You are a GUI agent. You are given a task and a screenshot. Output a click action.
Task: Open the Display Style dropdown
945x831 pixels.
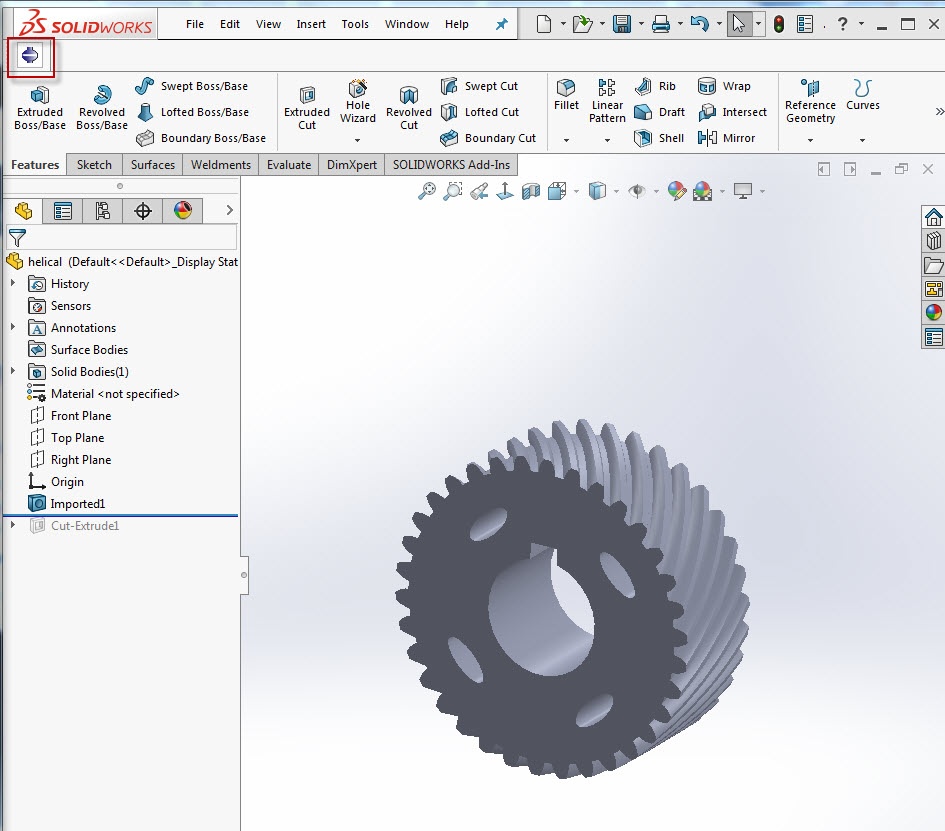tap(615, 191)
